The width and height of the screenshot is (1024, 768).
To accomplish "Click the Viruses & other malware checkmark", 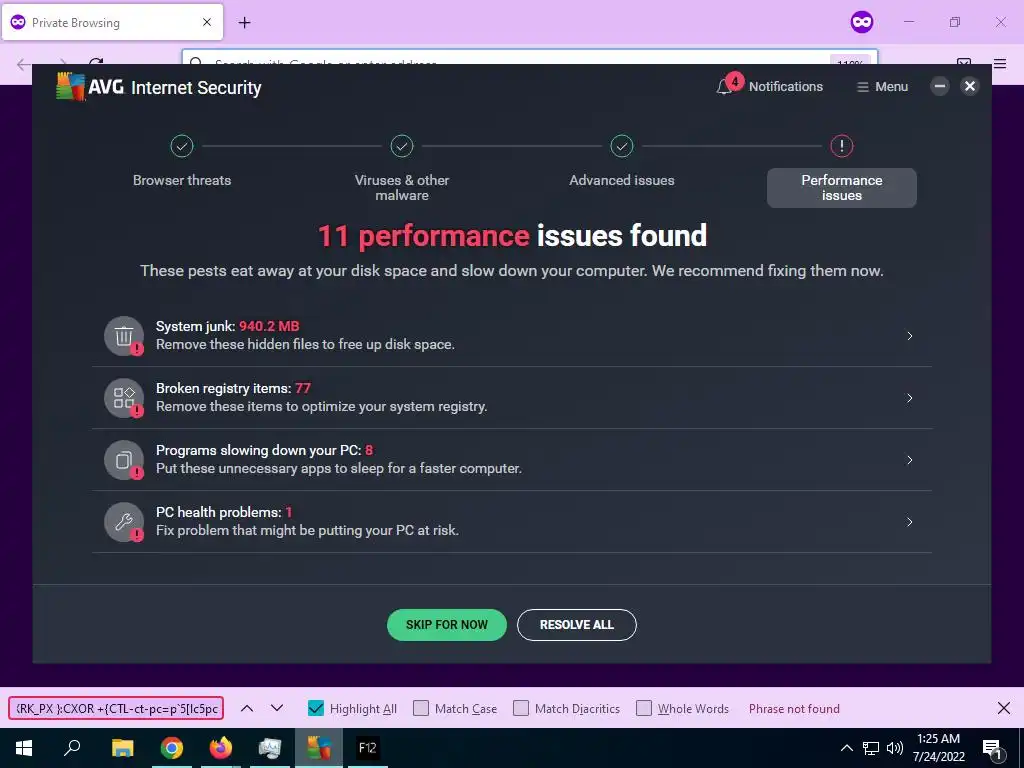I will tap(402, 146).
